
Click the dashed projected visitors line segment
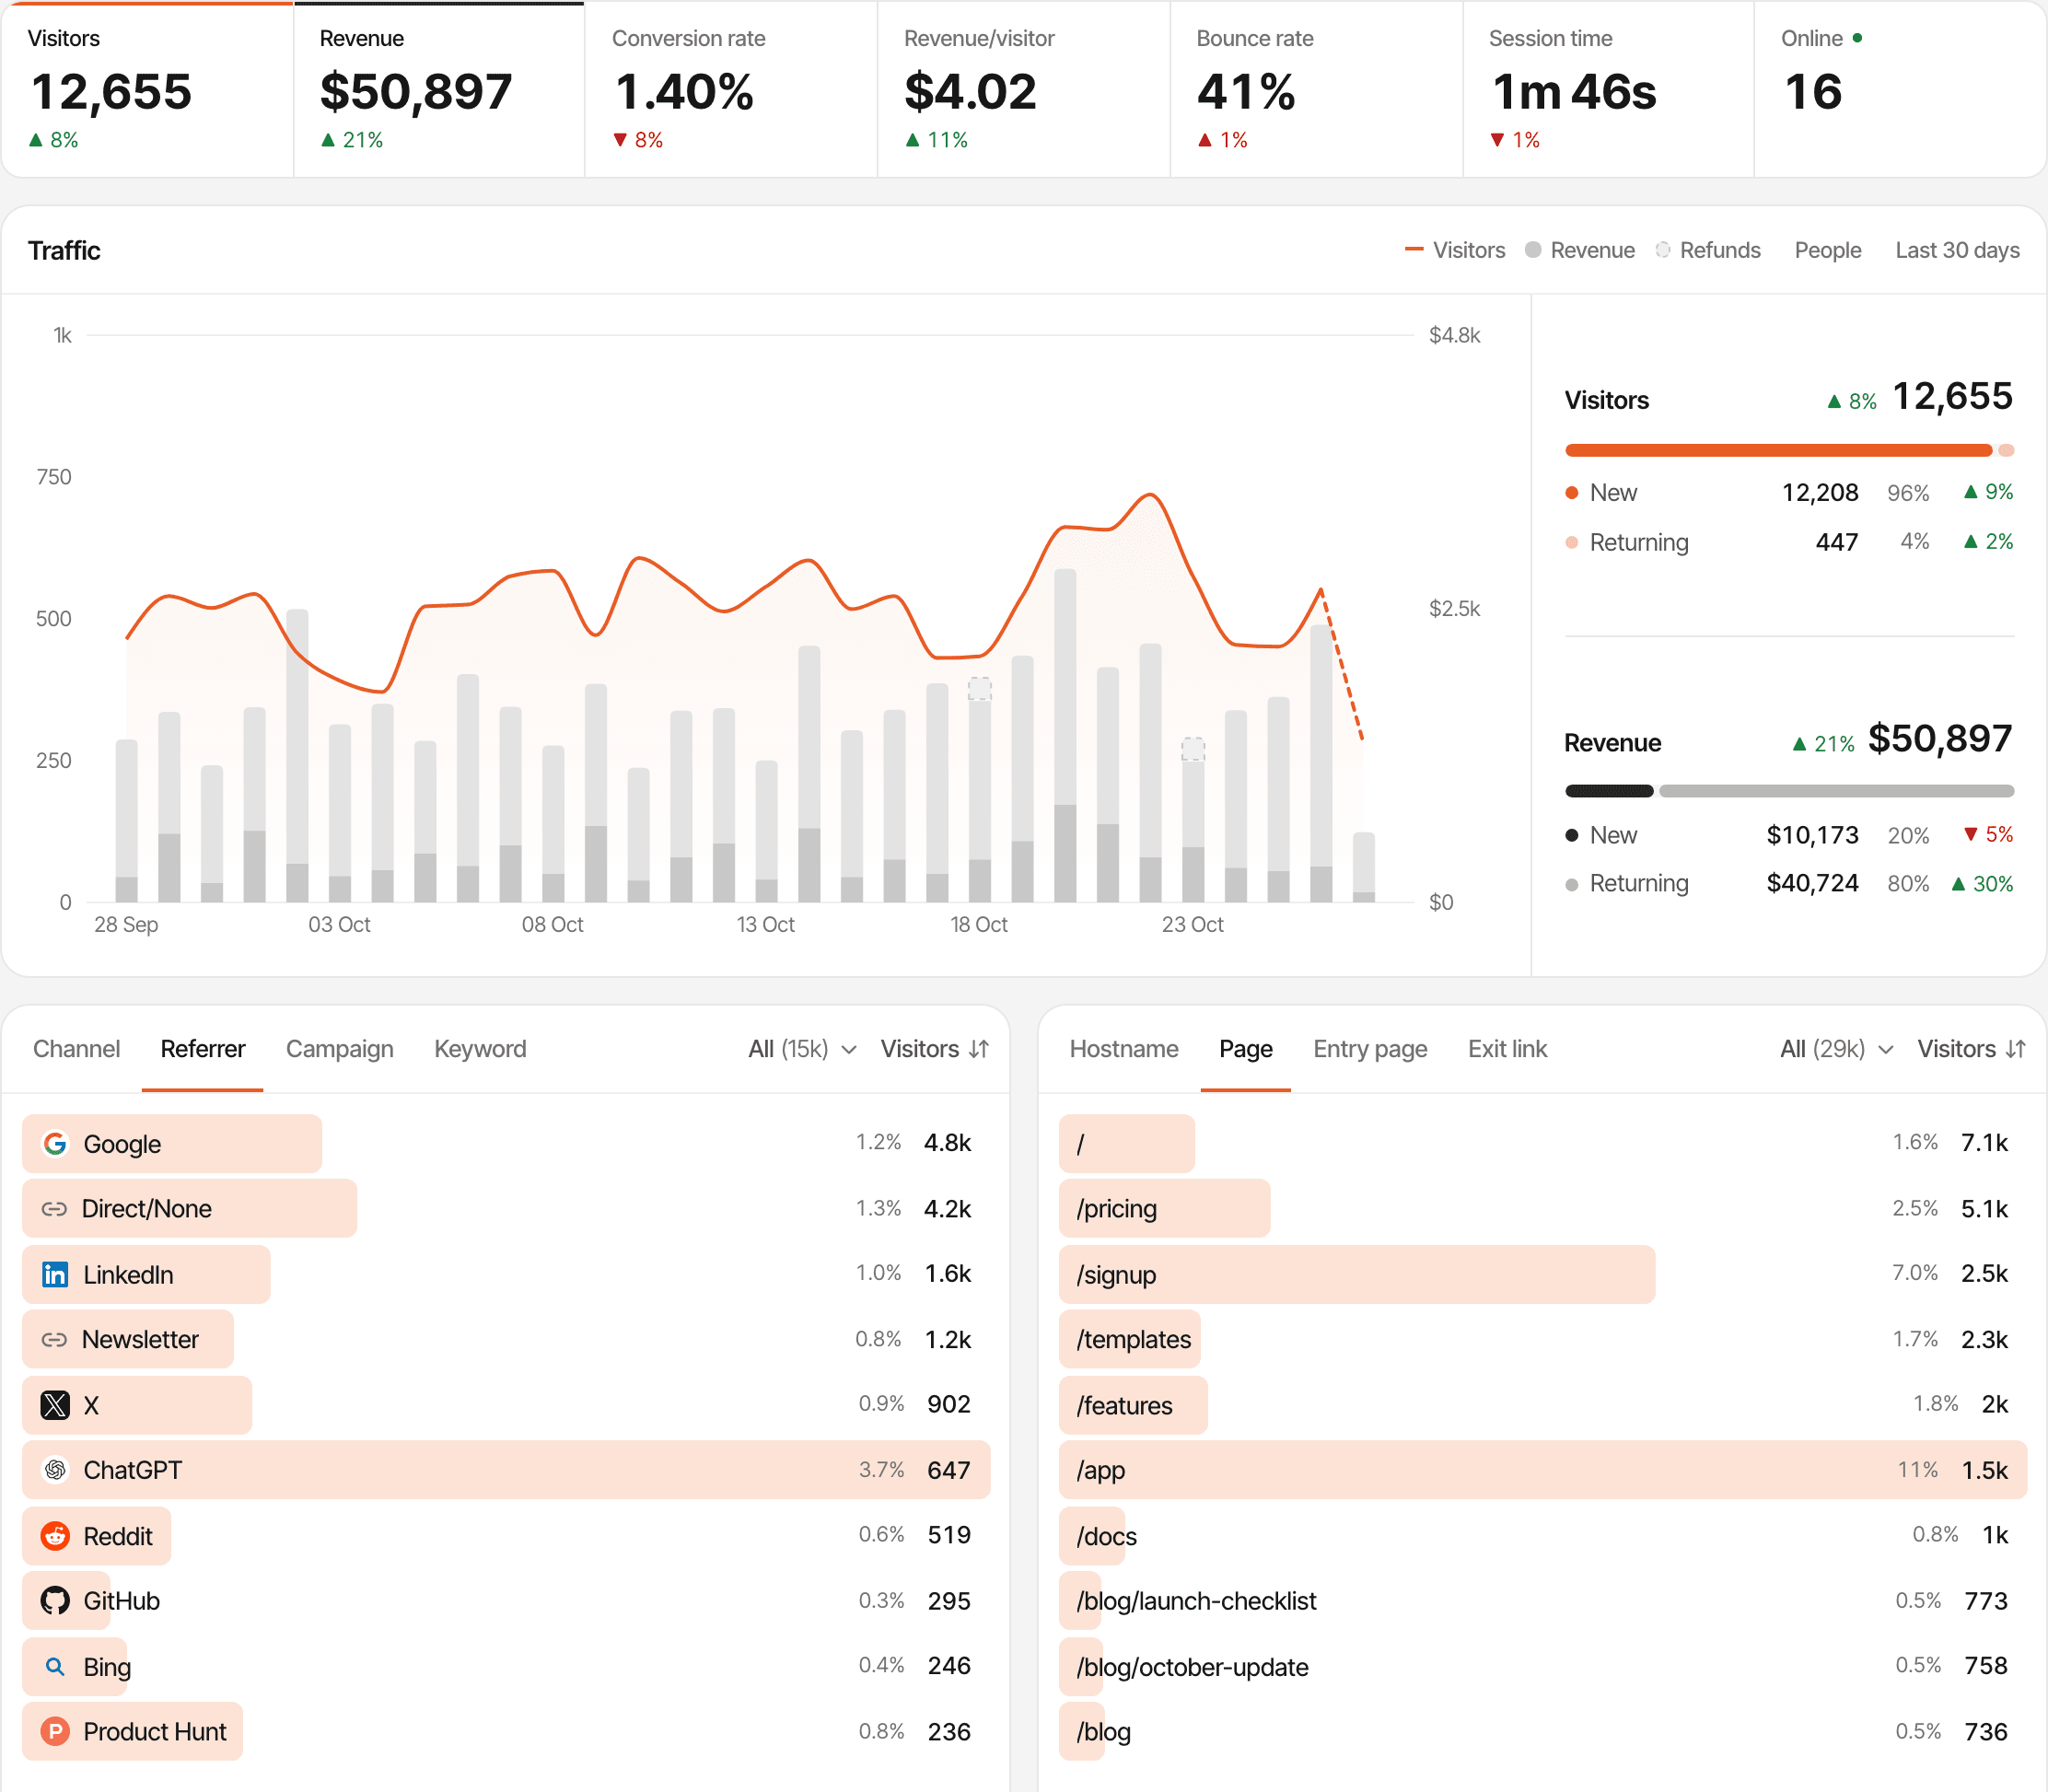pos(1342,665)
